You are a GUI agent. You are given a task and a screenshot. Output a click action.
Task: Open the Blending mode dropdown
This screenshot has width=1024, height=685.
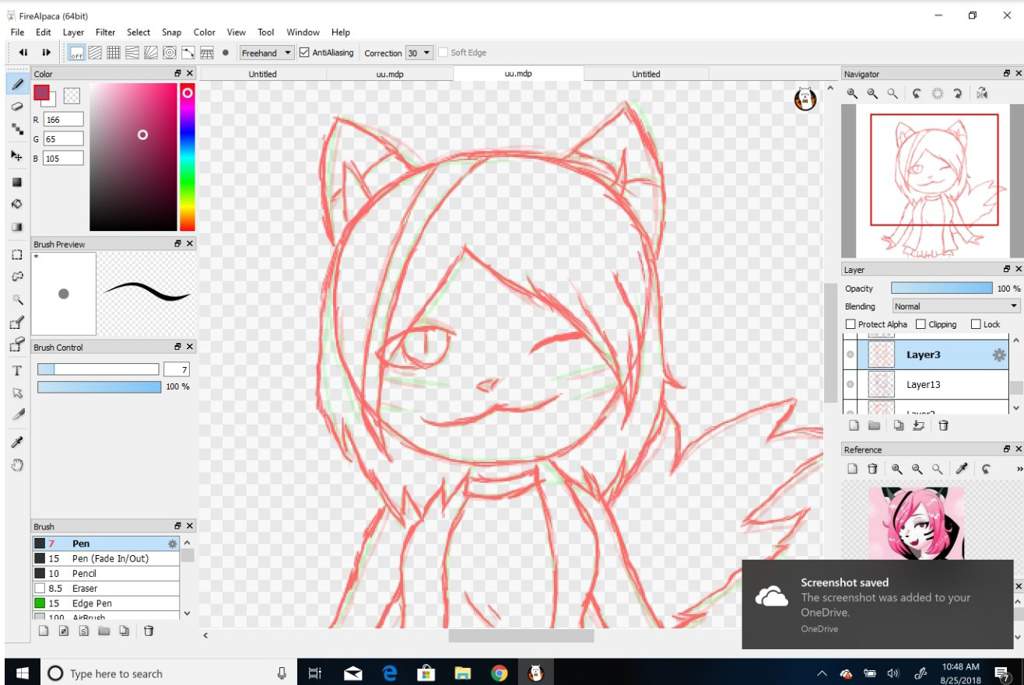[x=955, y=306]
